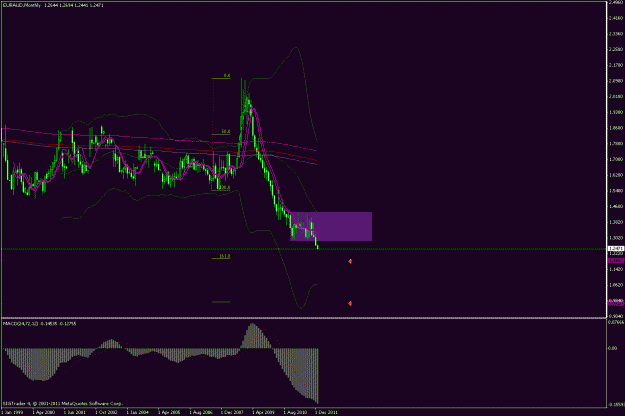Click the Fibonacci 100.0 level label
625x416 pixels.
click(225, 187)
